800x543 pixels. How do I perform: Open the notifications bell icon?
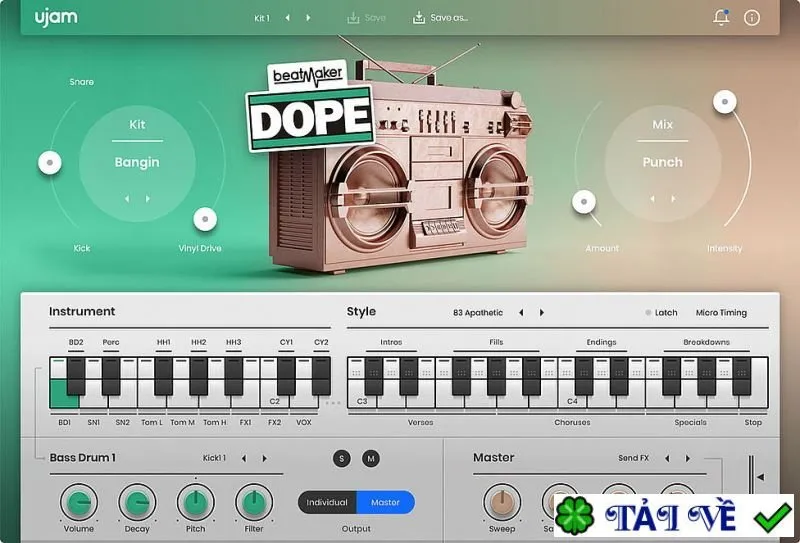721,17
